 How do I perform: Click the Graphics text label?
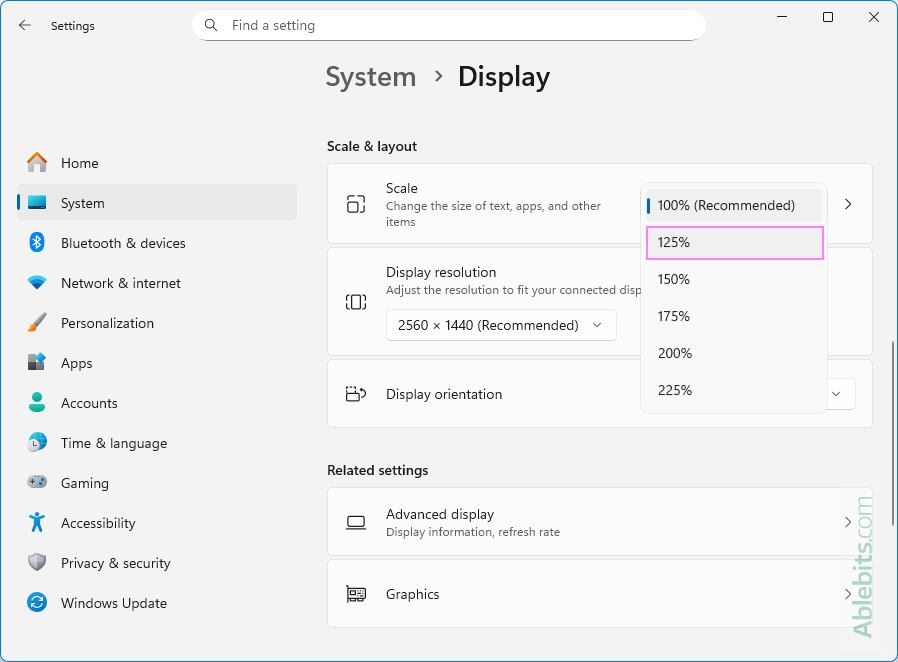pyautogui.click(x=412, y=594)
